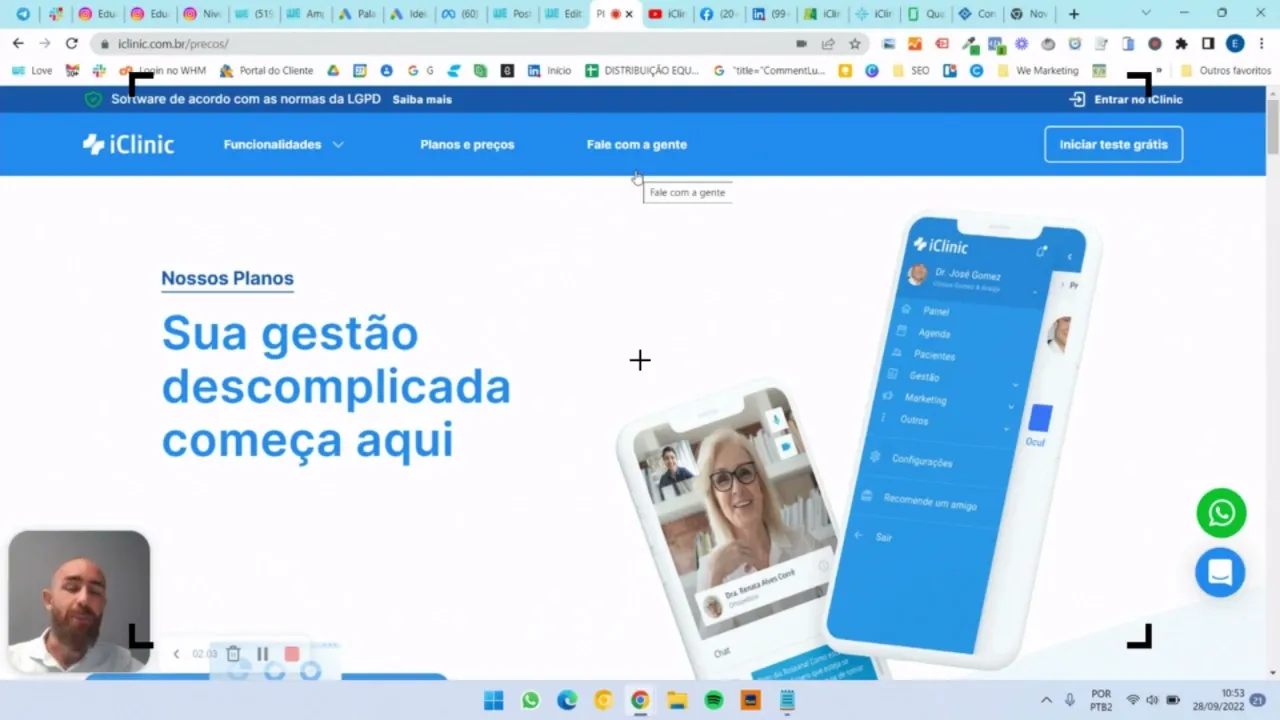This screenshot has width=1280, height=720.
Task: Open the Chrome tab search dropdown arrow
Action: coord(1147,13)
